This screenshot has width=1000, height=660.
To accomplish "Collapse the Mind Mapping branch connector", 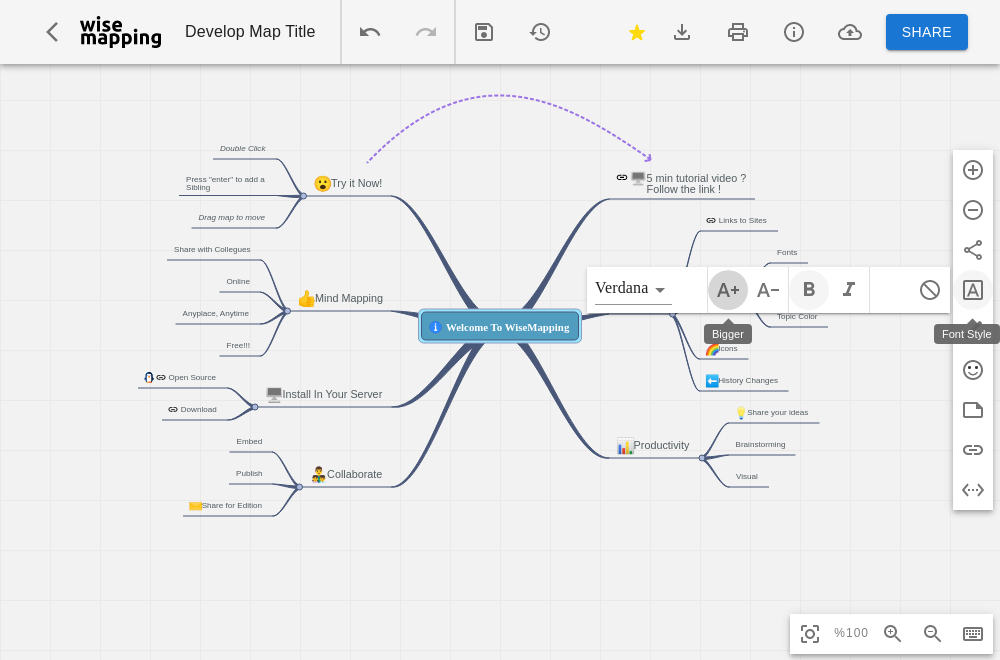I will coord(288,311).
